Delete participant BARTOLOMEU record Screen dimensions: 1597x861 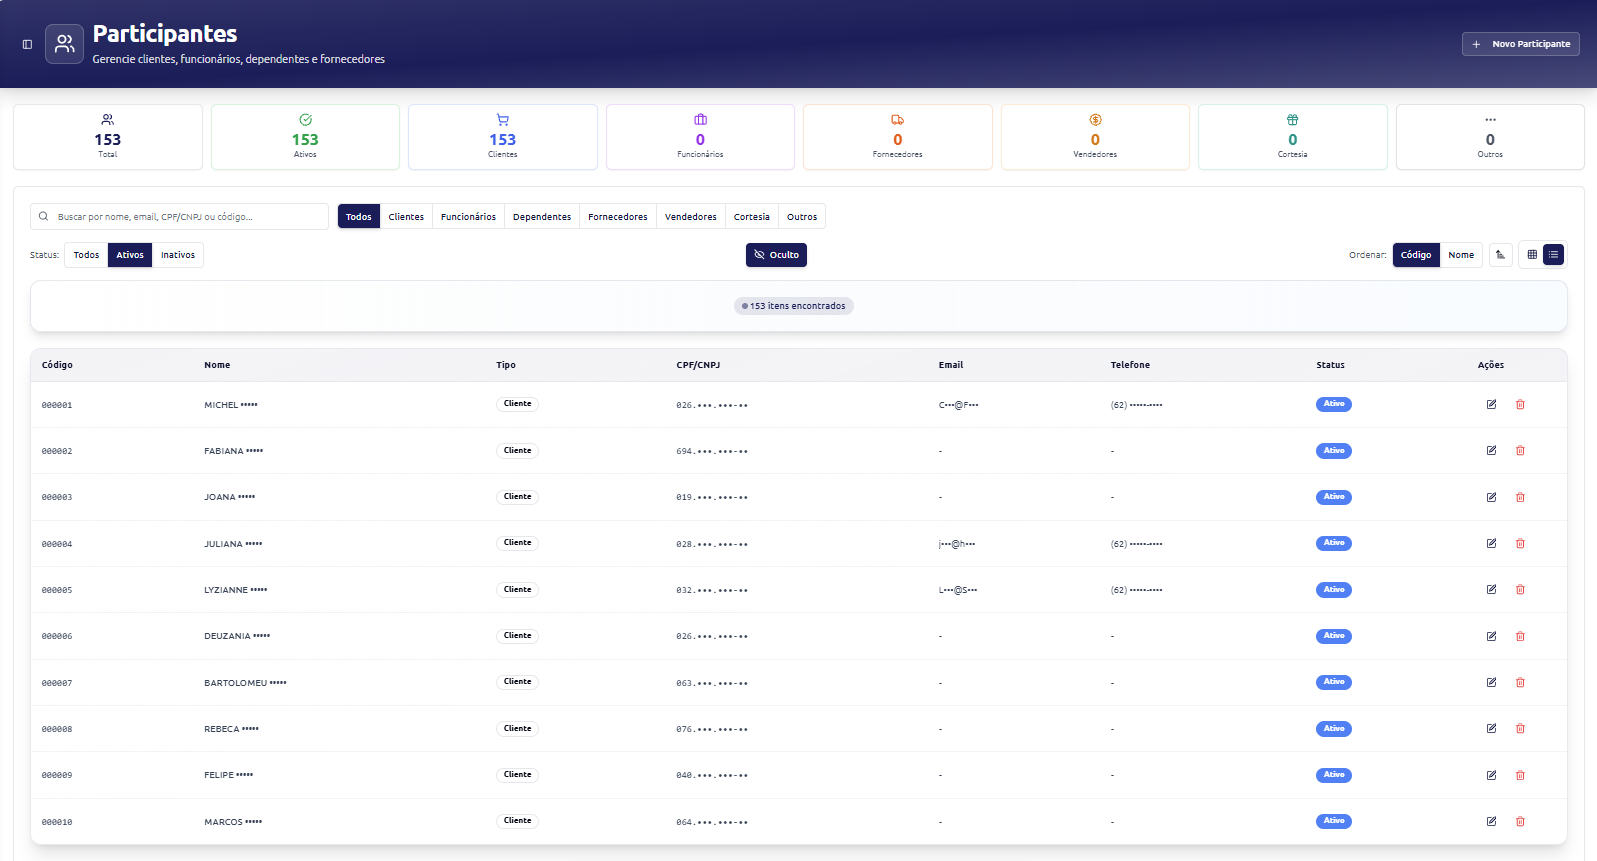pyautogui.click(x=1520, y=683)
